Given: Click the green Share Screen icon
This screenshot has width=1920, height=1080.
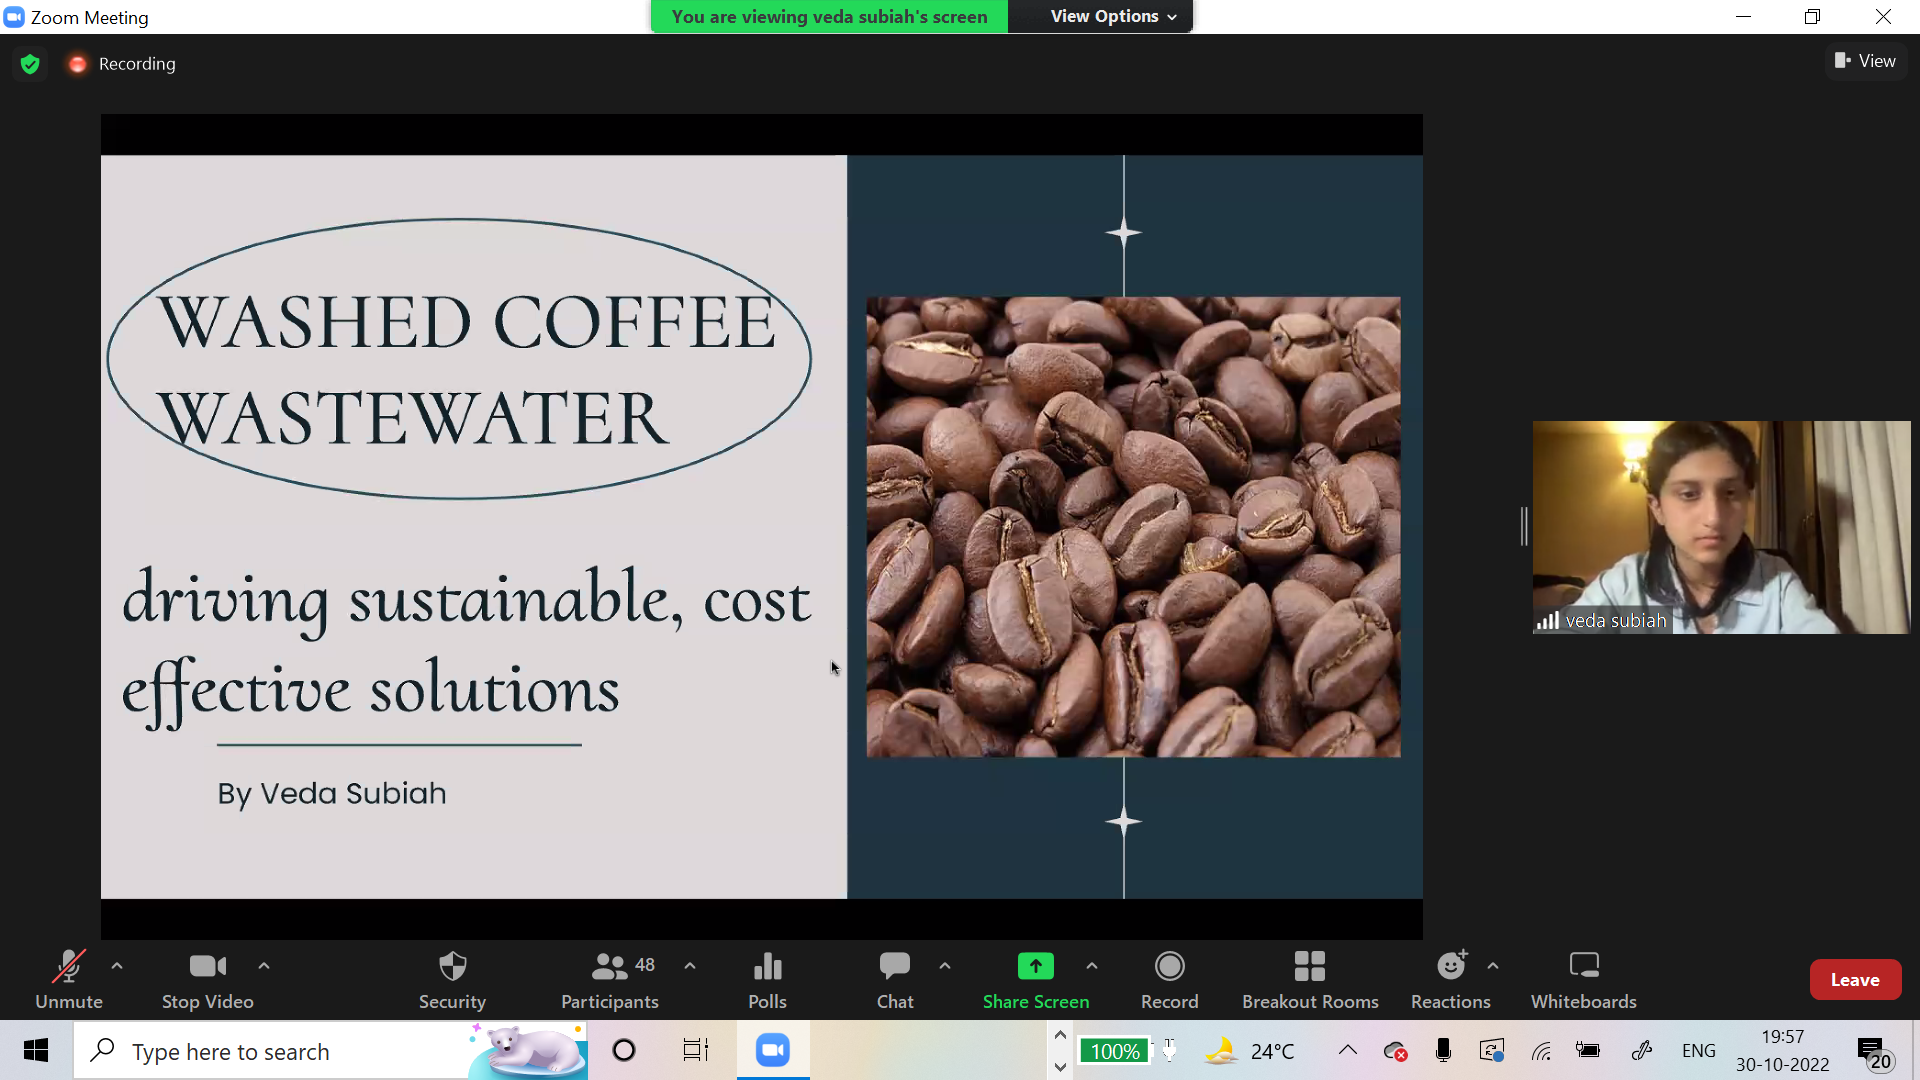Looking at the screenshot, I should coord(1035,967).
